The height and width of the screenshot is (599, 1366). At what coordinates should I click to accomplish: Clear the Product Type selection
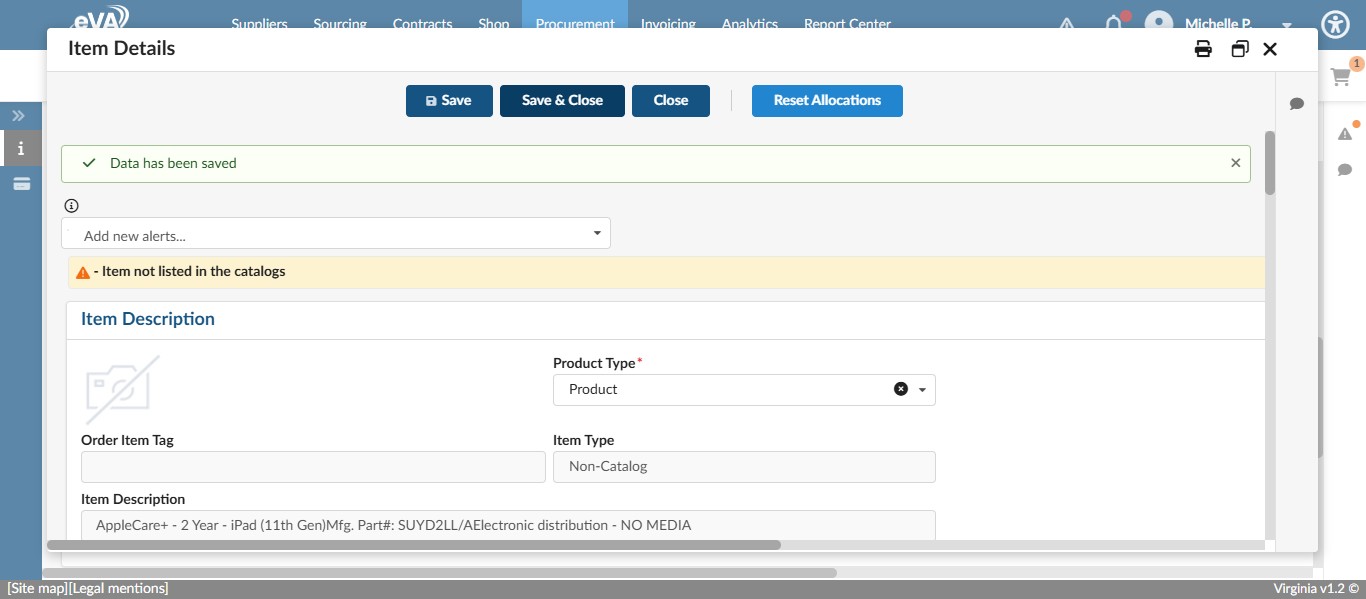(x=900, y=389)
